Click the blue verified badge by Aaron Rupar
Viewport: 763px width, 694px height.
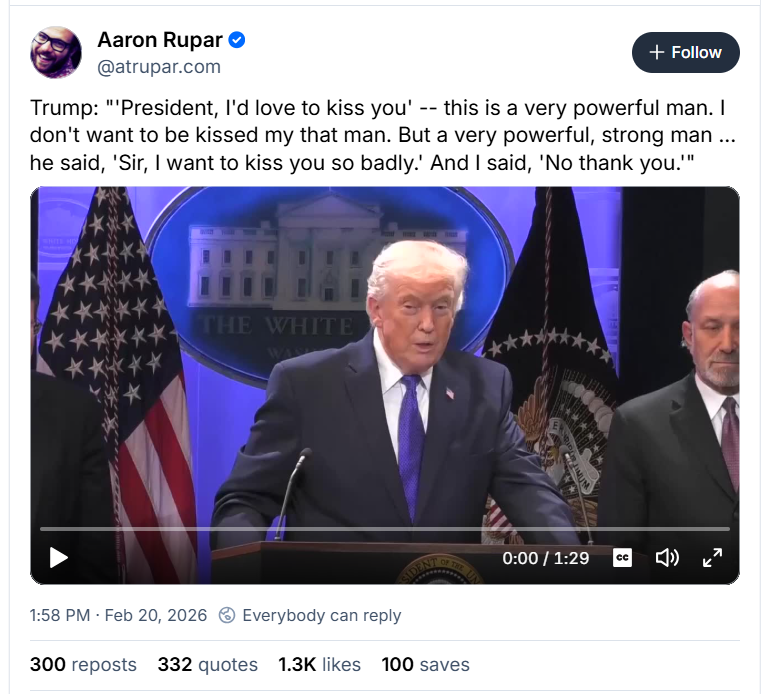pos(237,41)
